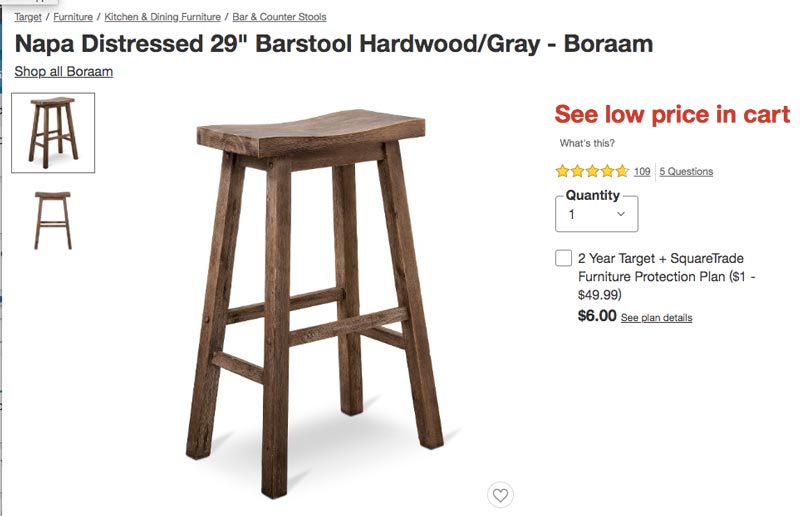This screenshot has height=516, width=800.
Task: Click the star rating icons
Action: tap(592, 171)
